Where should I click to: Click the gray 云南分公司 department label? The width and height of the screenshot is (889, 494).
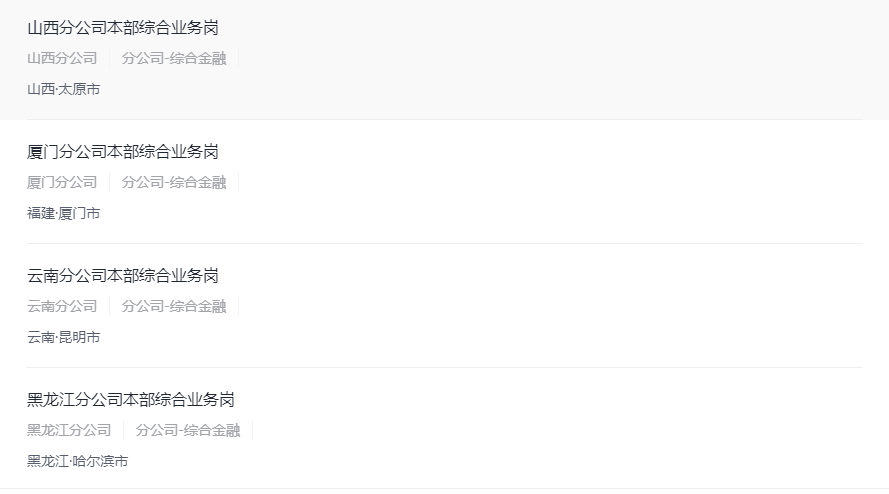(62, 306)
